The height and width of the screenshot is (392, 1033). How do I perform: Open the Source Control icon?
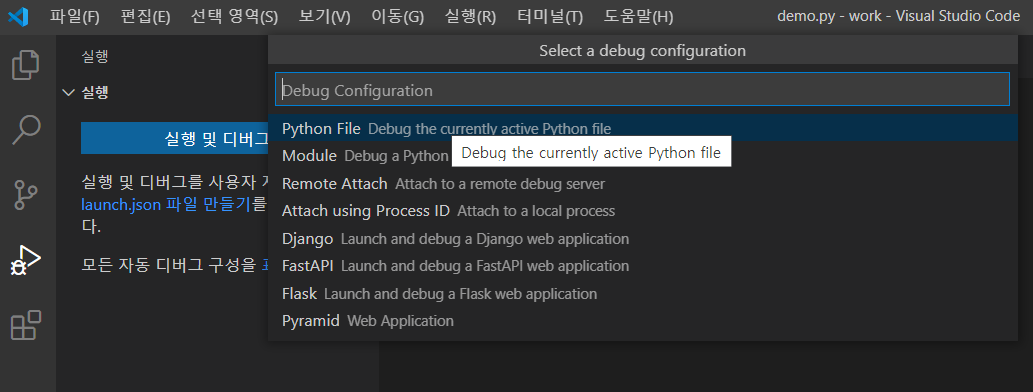26,195
